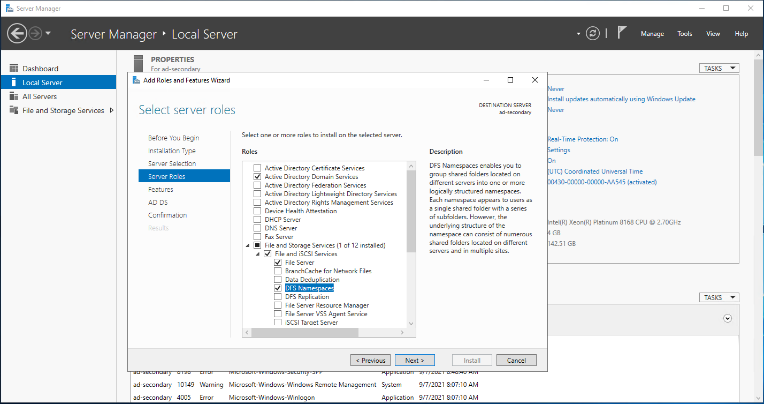Click the install updates automatically link
This screenshot has height=404, width=764.
[x=621, y=99]
